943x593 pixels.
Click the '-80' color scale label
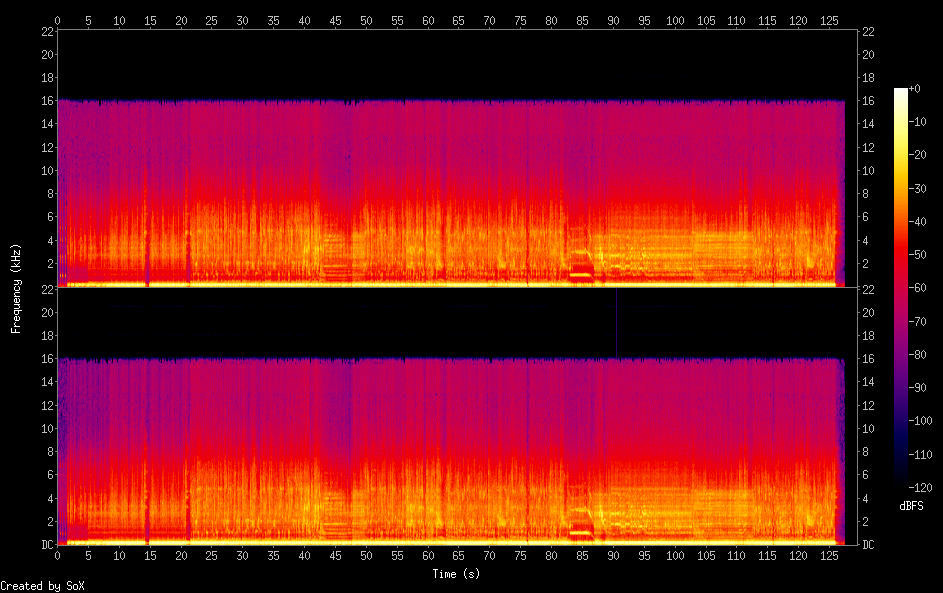coord(918,355)
